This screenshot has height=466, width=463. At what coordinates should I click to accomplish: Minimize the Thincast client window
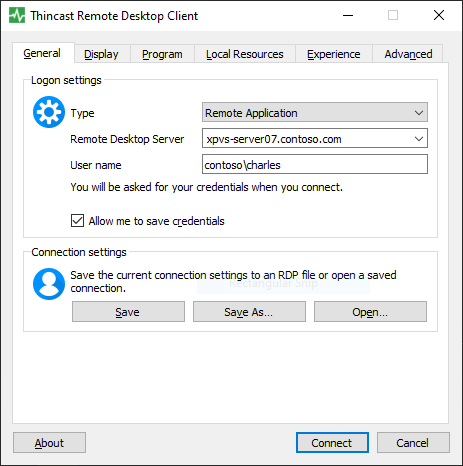348,15
